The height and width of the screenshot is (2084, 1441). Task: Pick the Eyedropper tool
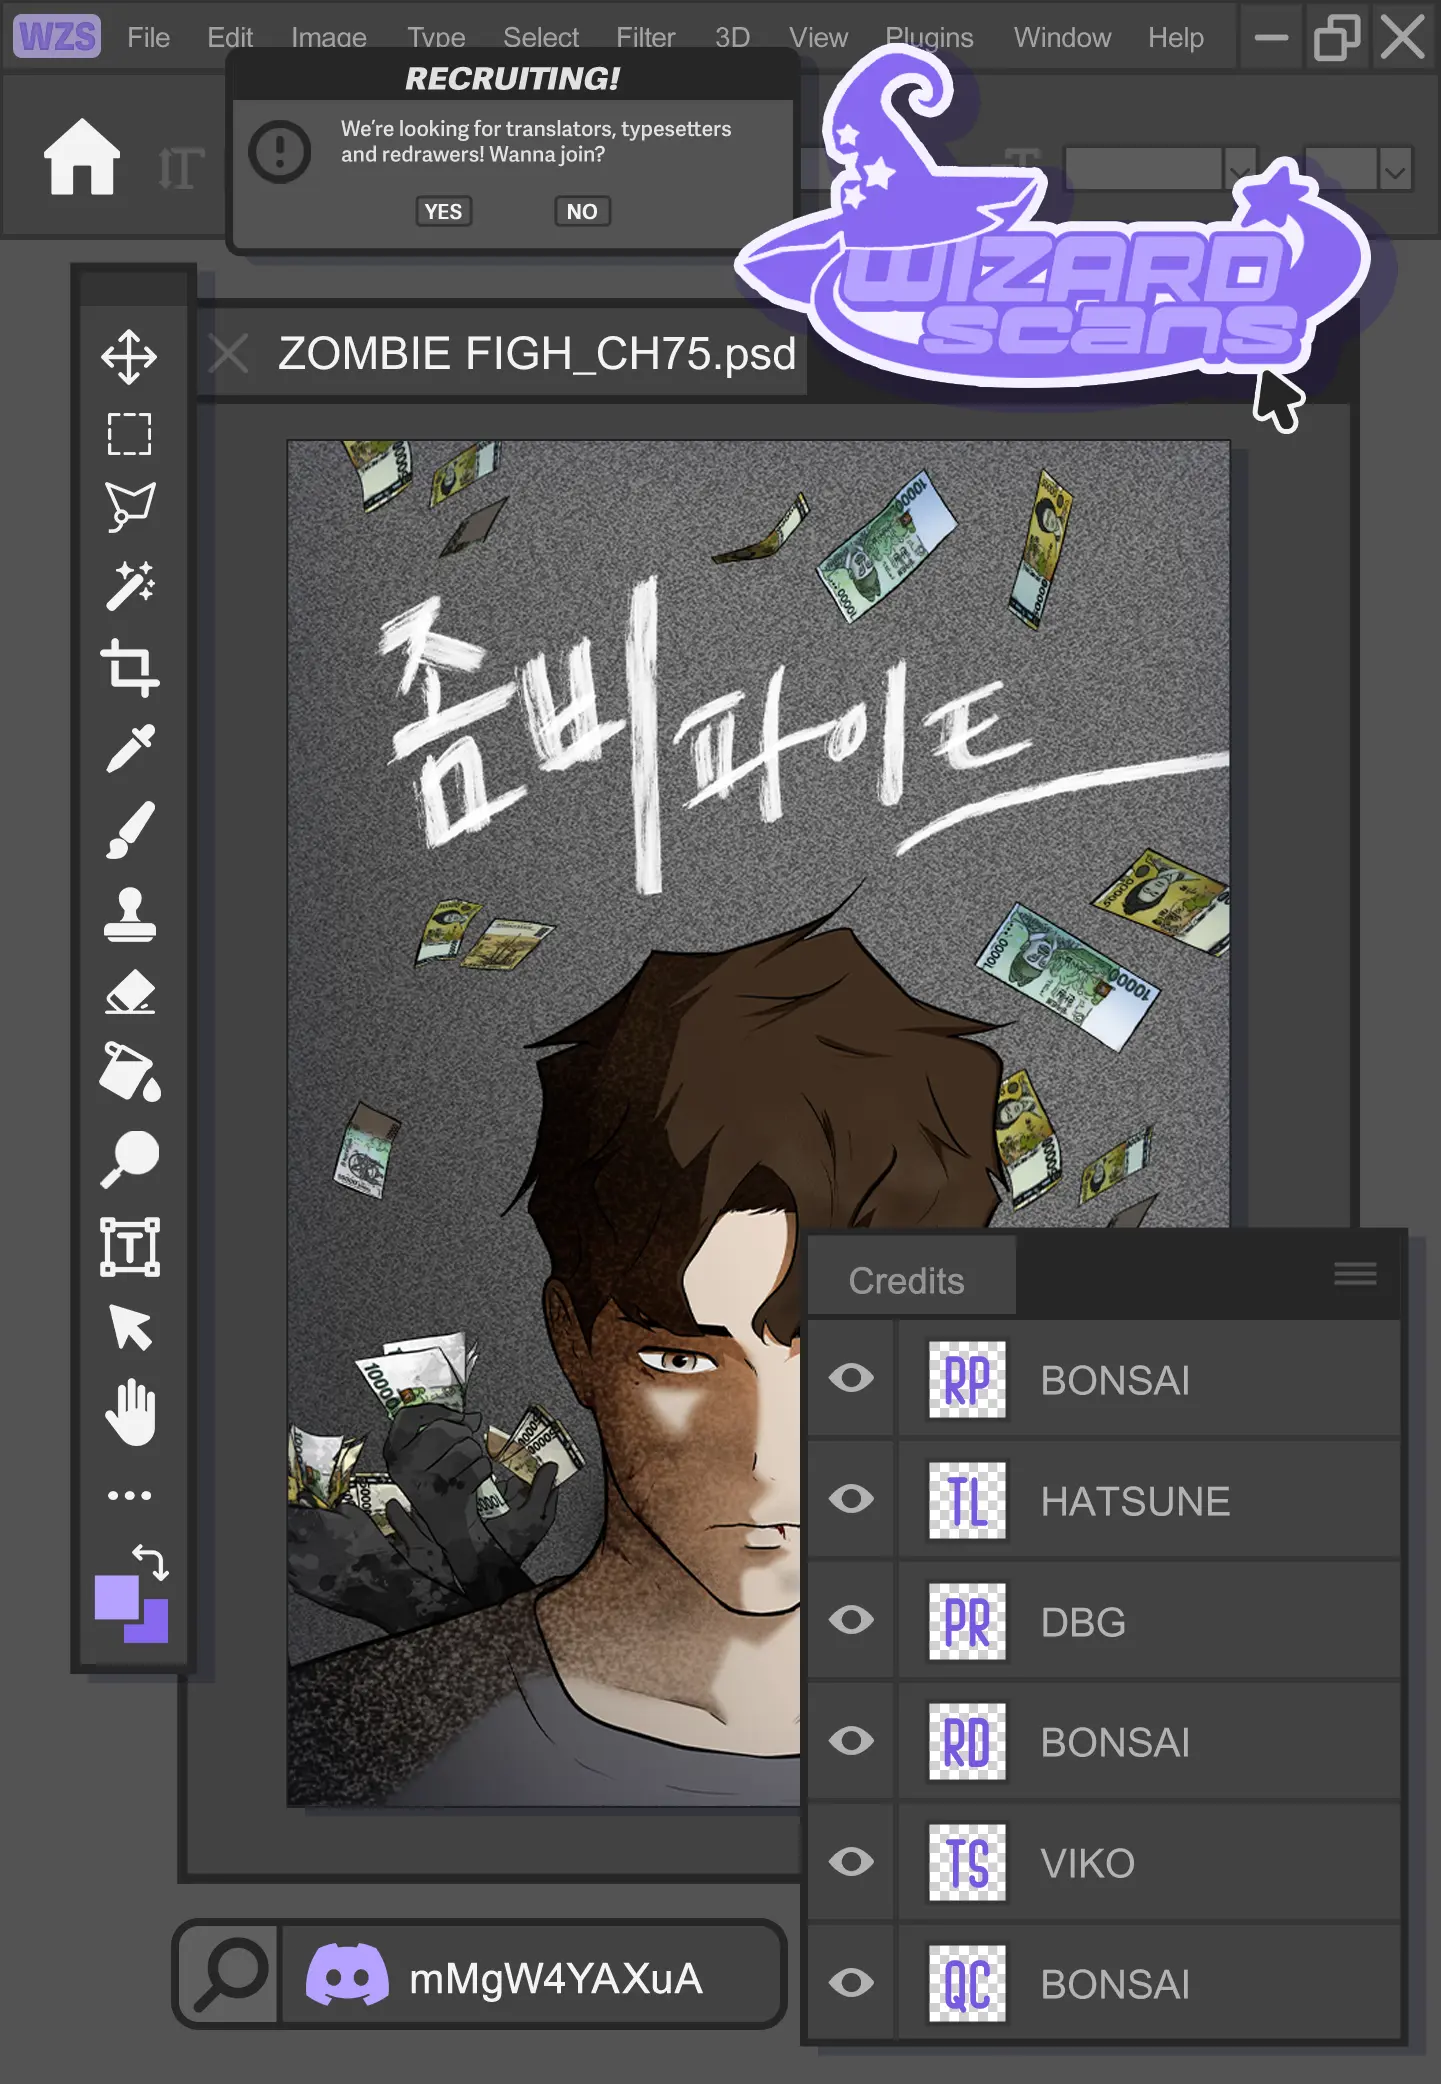tap(130, 748)
